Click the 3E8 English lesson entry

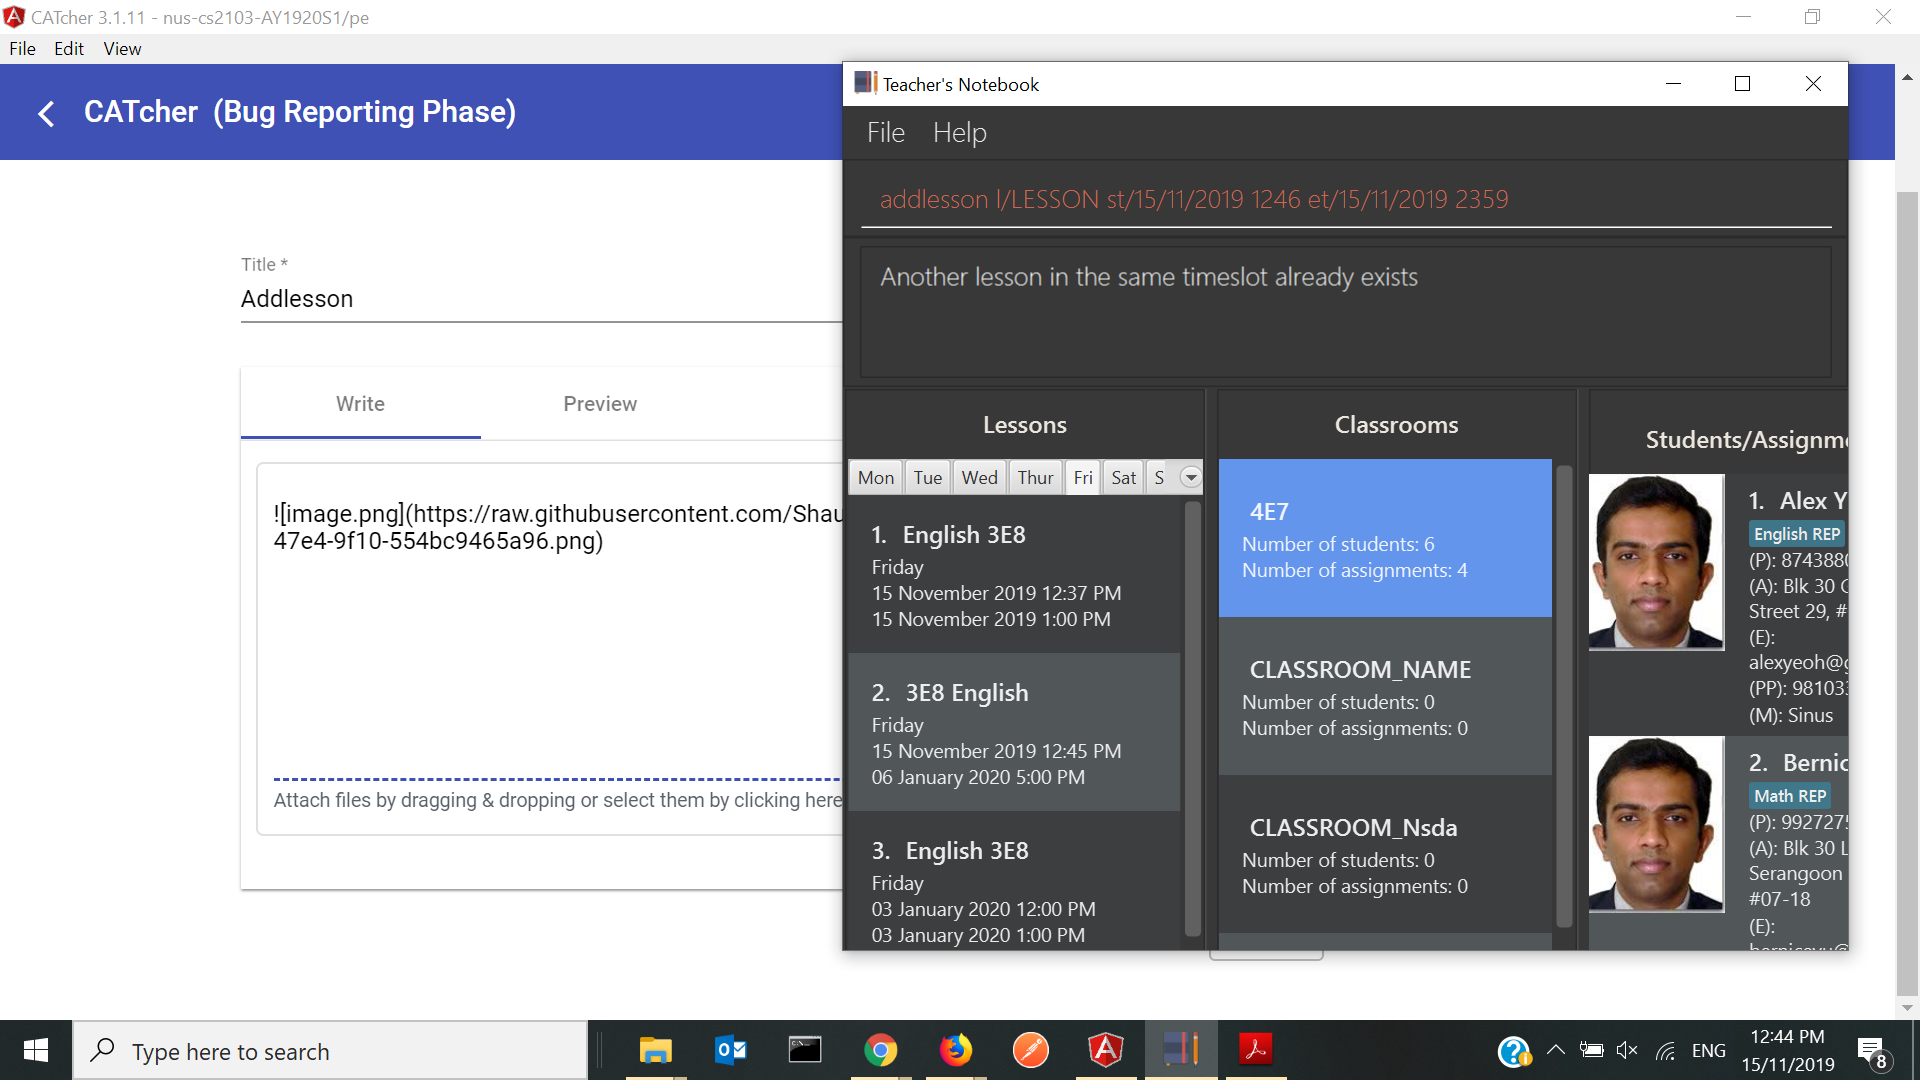[x=1014, y=733]
